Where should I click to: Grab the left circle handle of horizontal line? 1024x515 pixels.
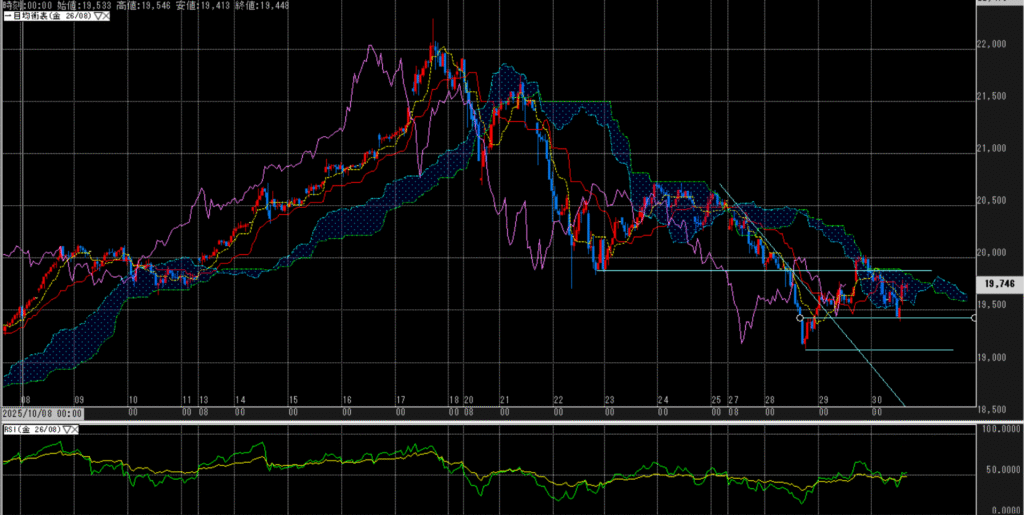tap(799, 318)
